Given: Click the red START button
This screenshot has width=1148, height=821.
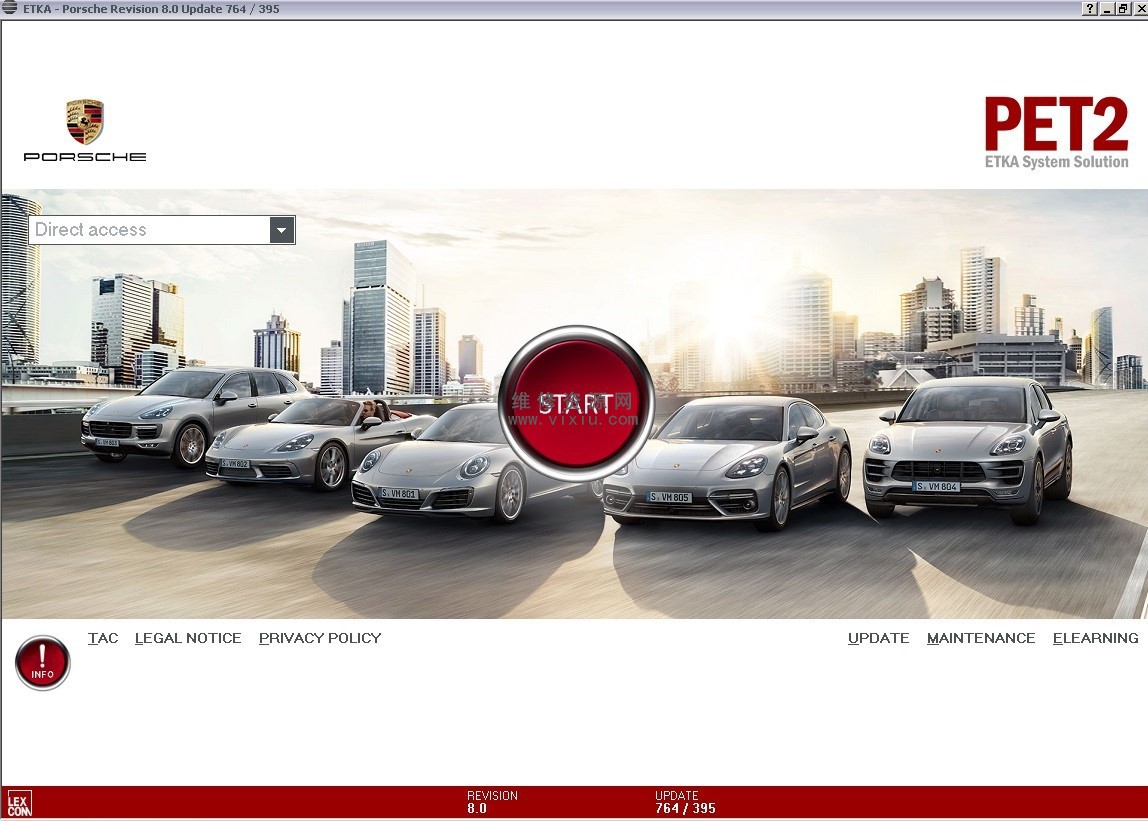Looking at the screenshot, I should coord(576,403).
